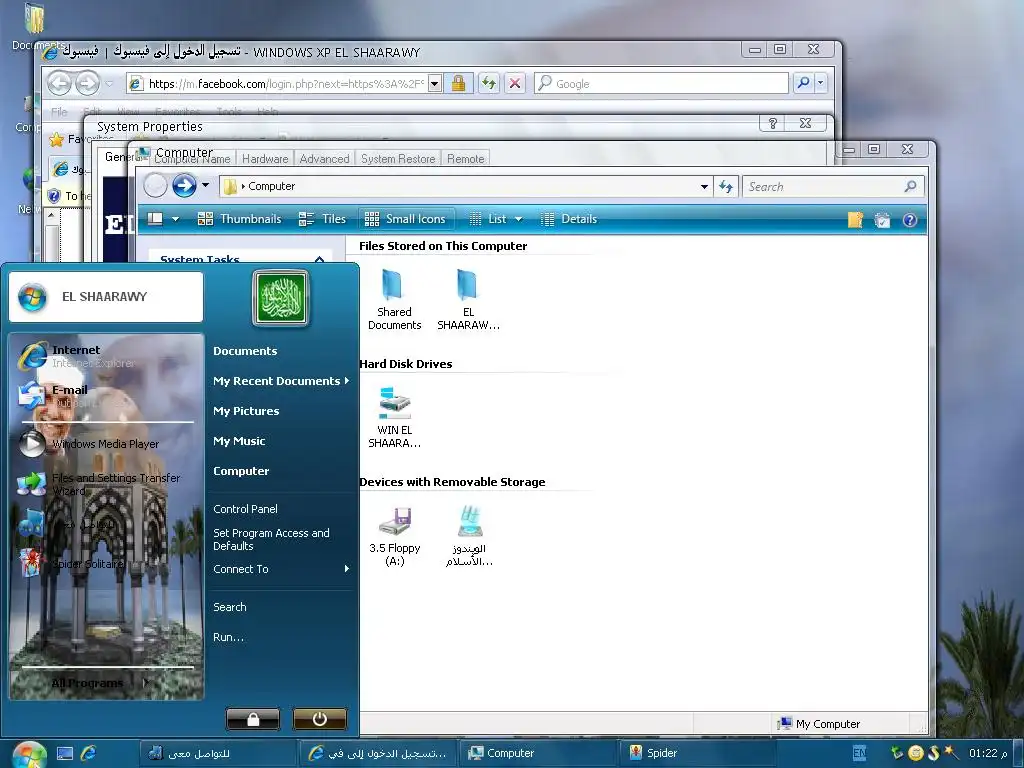
Task: Click the browser back button
Action: [59, 83]
